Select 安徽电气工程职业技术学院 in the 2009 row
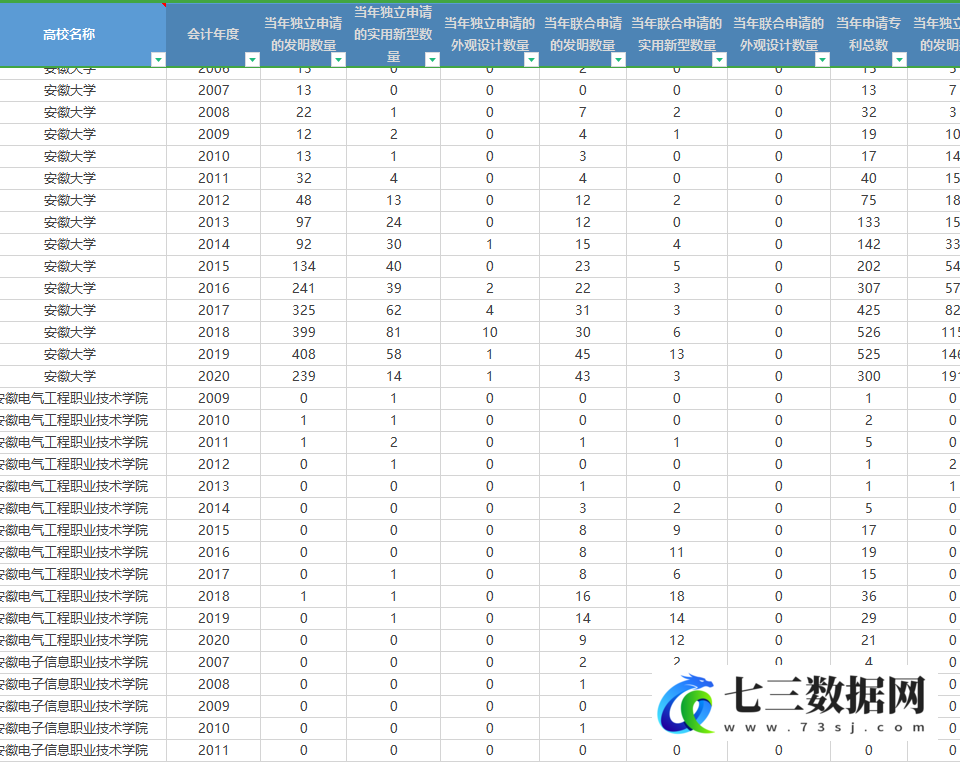Image resolution: width=960 pixels, height=762 pixels. tap(83, 398)
